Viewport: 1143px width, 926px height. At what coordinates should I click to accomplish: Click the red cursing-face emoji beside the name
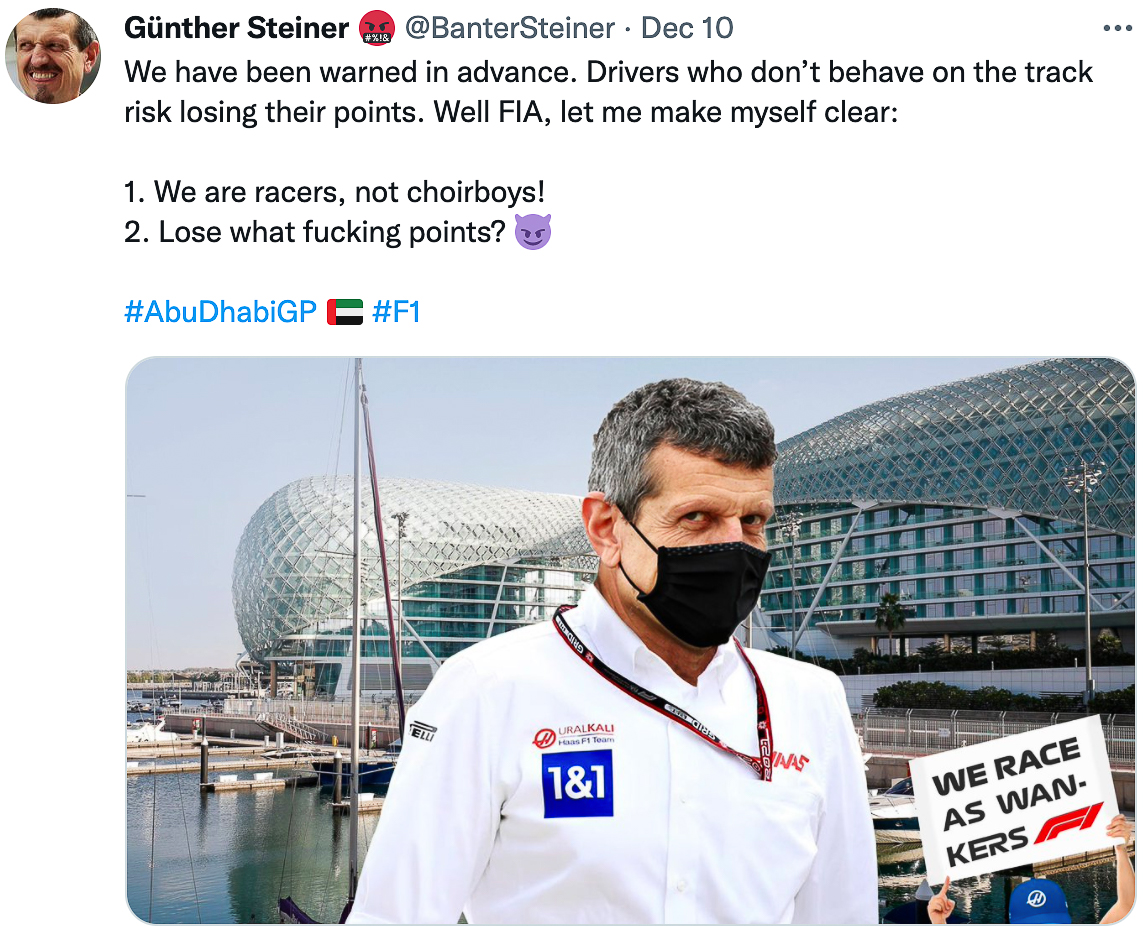click(377, 28)
